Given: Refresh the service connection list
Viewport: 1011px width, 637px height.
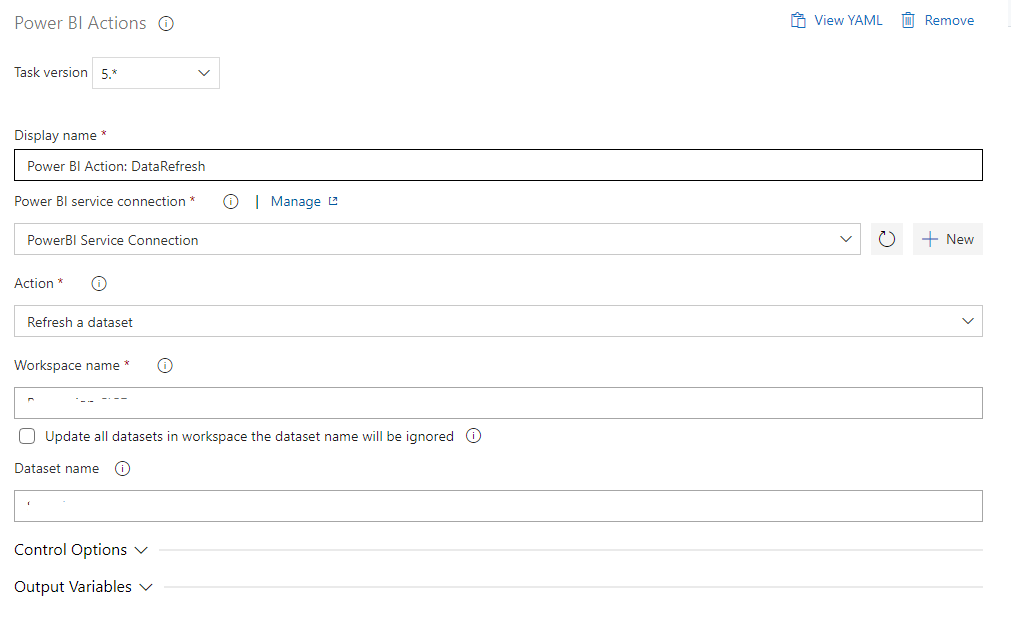Looking at the screenshot, I should 887,239.
